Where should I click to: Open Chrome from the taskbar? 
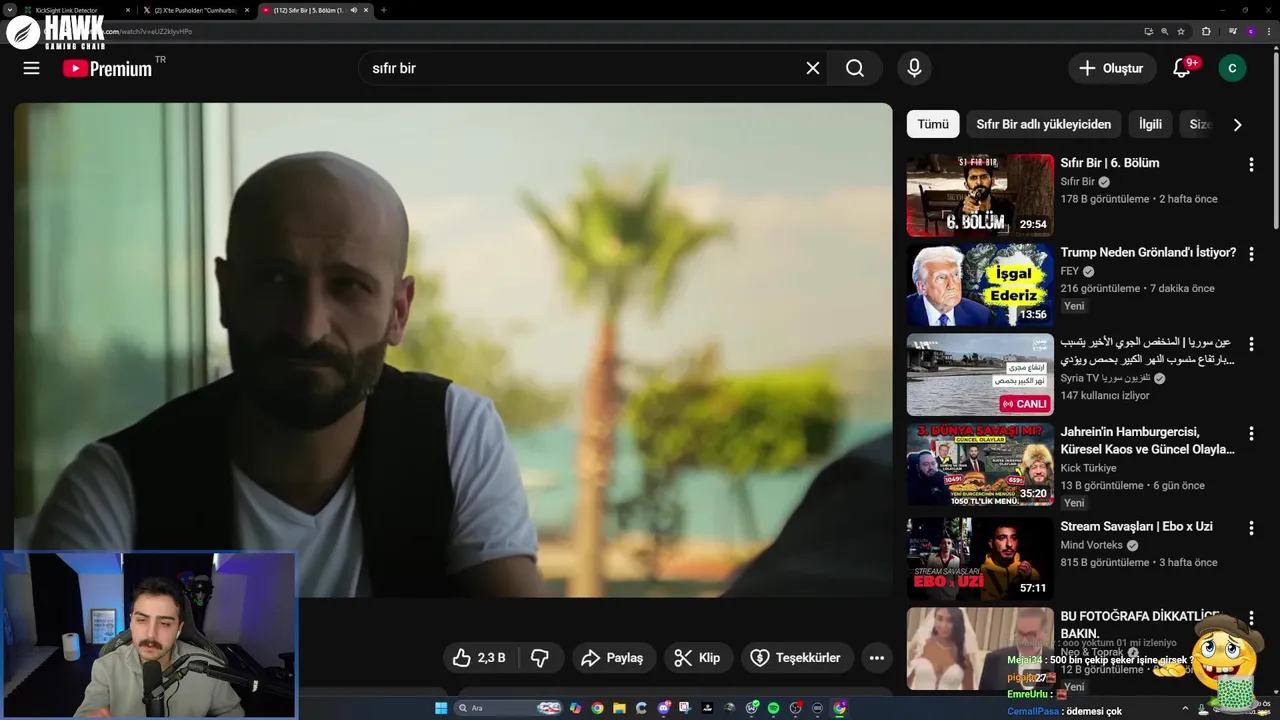click(x=597, y=708)
